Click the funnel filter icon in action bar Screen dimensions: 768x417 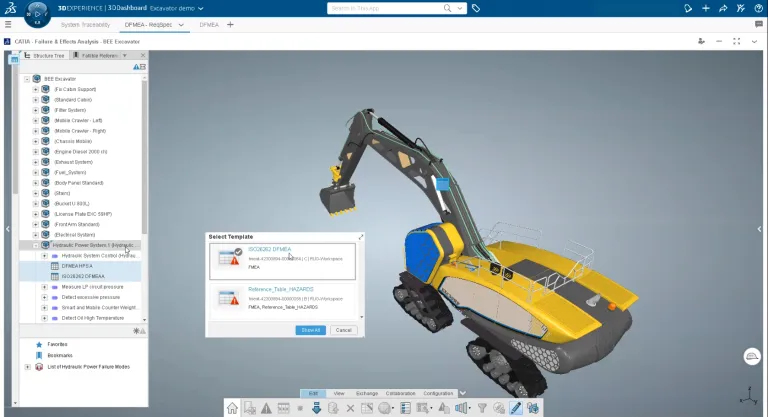click(482, 408)
